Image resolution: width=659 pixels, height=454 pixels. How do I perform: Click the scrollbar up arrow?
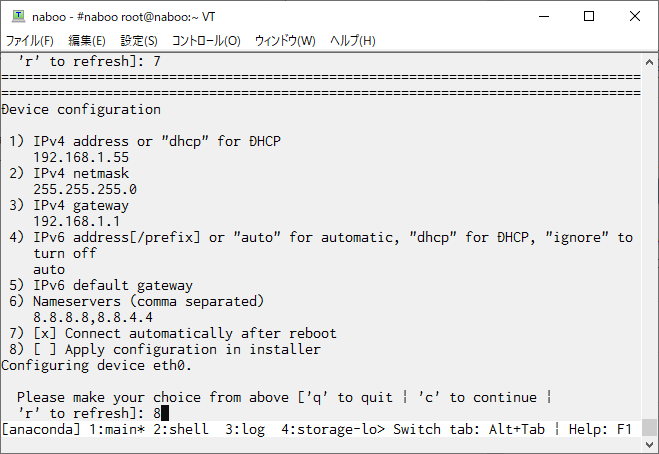point(649,63)
